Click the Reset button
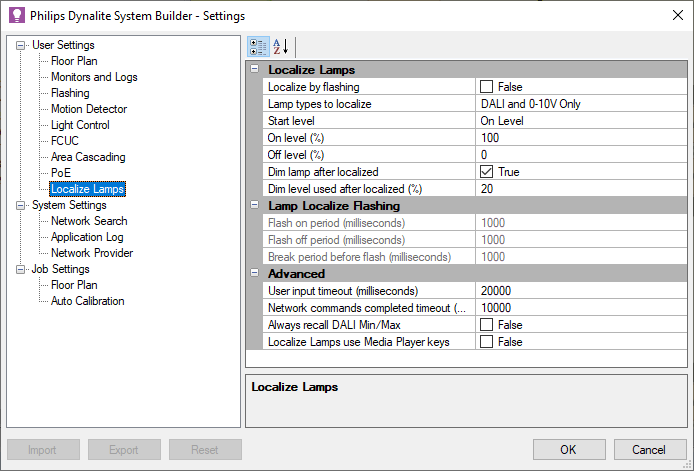Image resolution: width=694 pixels, height=471 pixels. coord(205,450)
